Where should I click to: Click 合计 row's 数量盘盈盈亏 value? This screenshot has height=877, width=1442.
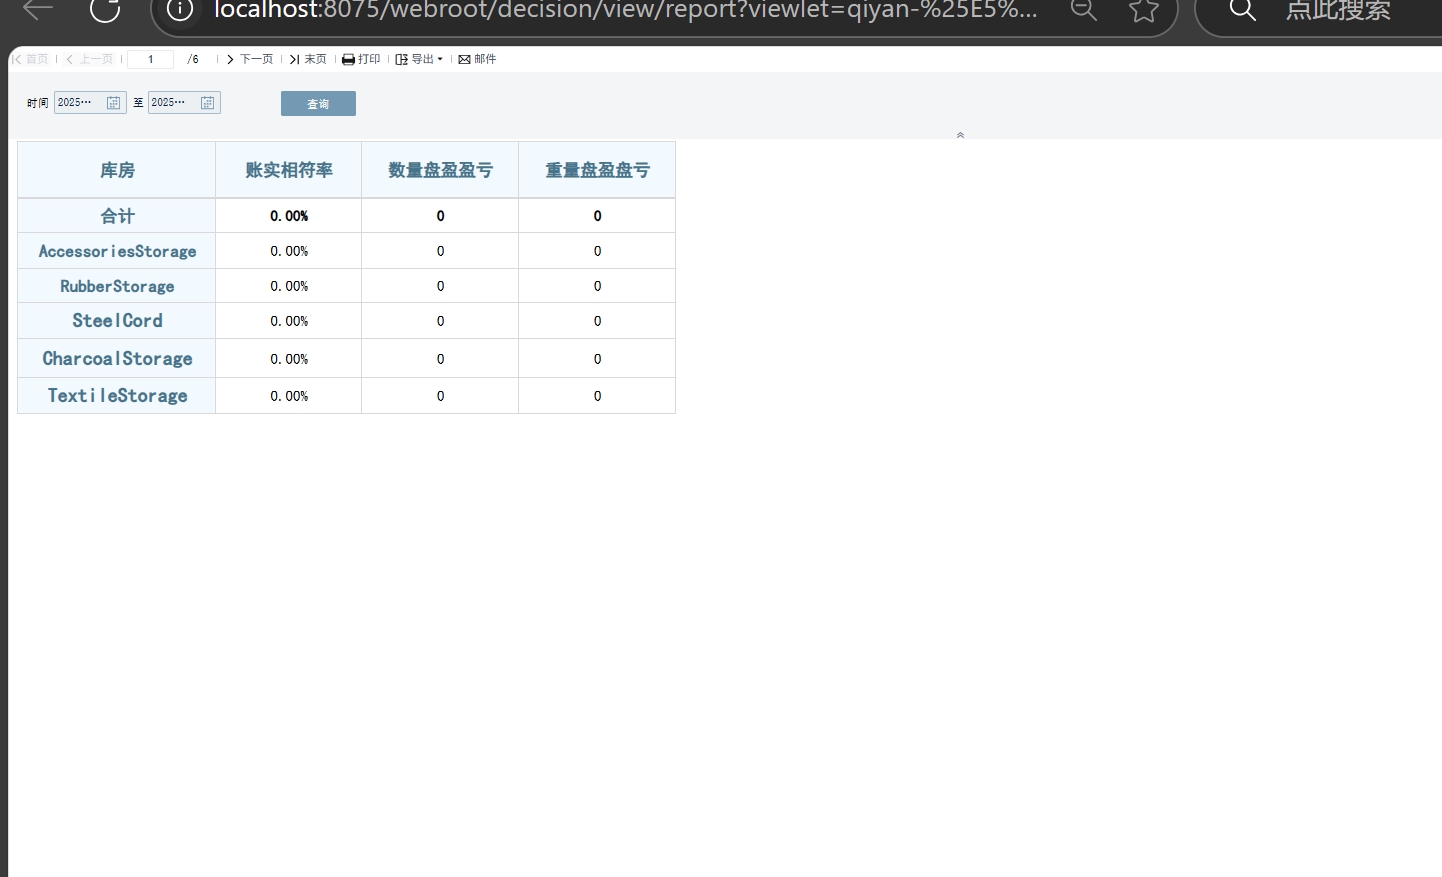(440, 216)
